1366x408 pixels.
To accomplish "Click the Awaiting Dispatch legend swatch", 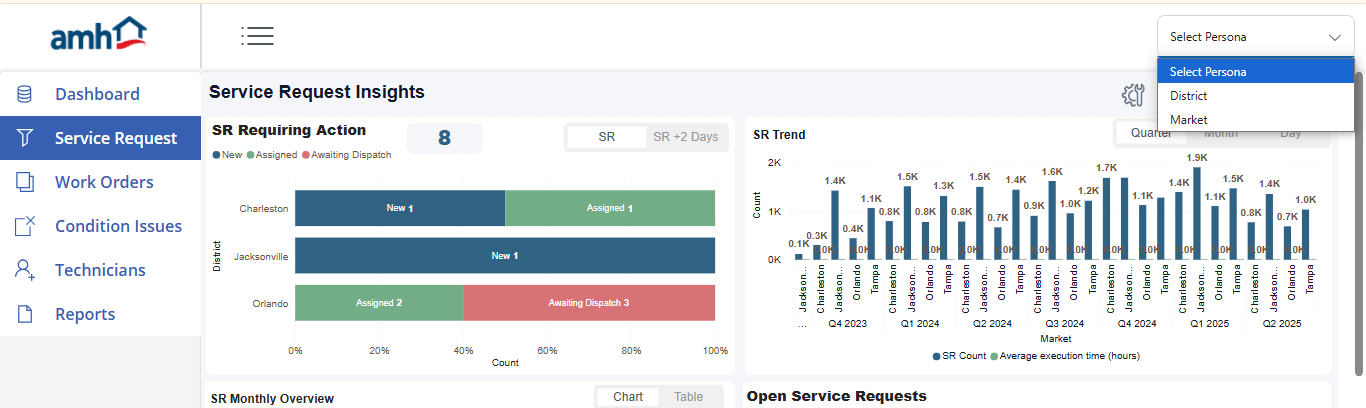I will (306, 155).
